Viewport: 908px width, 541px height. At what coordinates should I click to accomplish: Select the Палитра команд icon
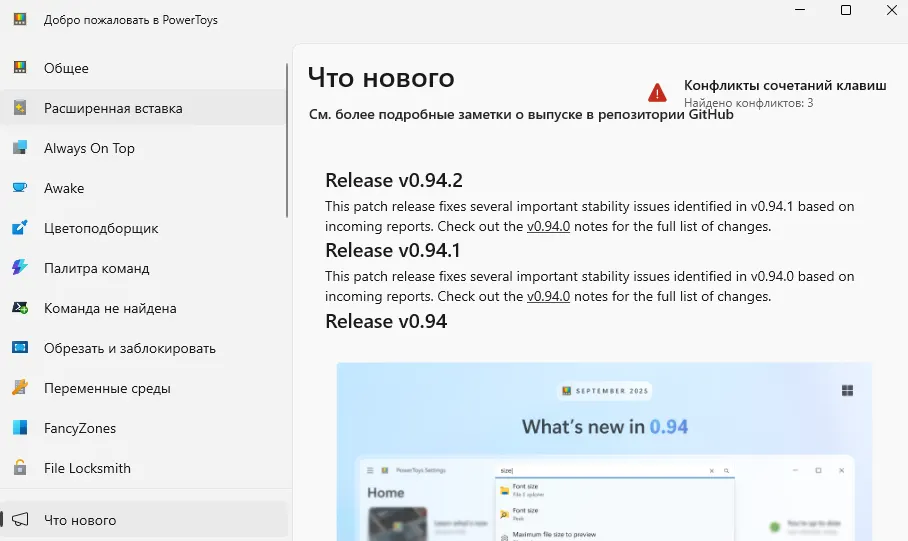coord(19,268)
